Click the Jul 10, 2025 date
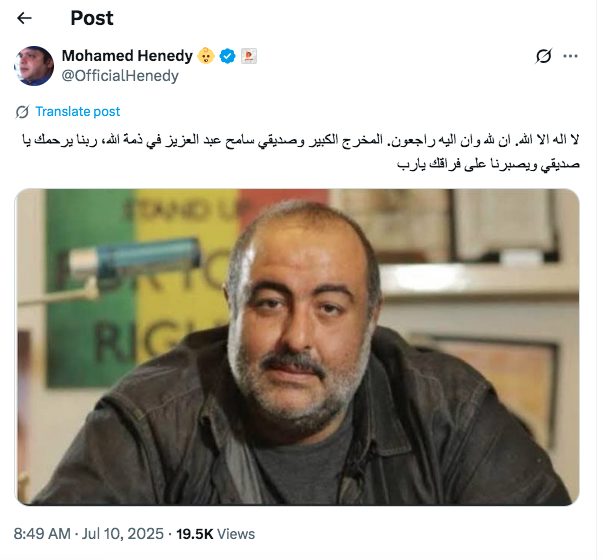Viewport: 602px width, 560px height. [122, 534]
